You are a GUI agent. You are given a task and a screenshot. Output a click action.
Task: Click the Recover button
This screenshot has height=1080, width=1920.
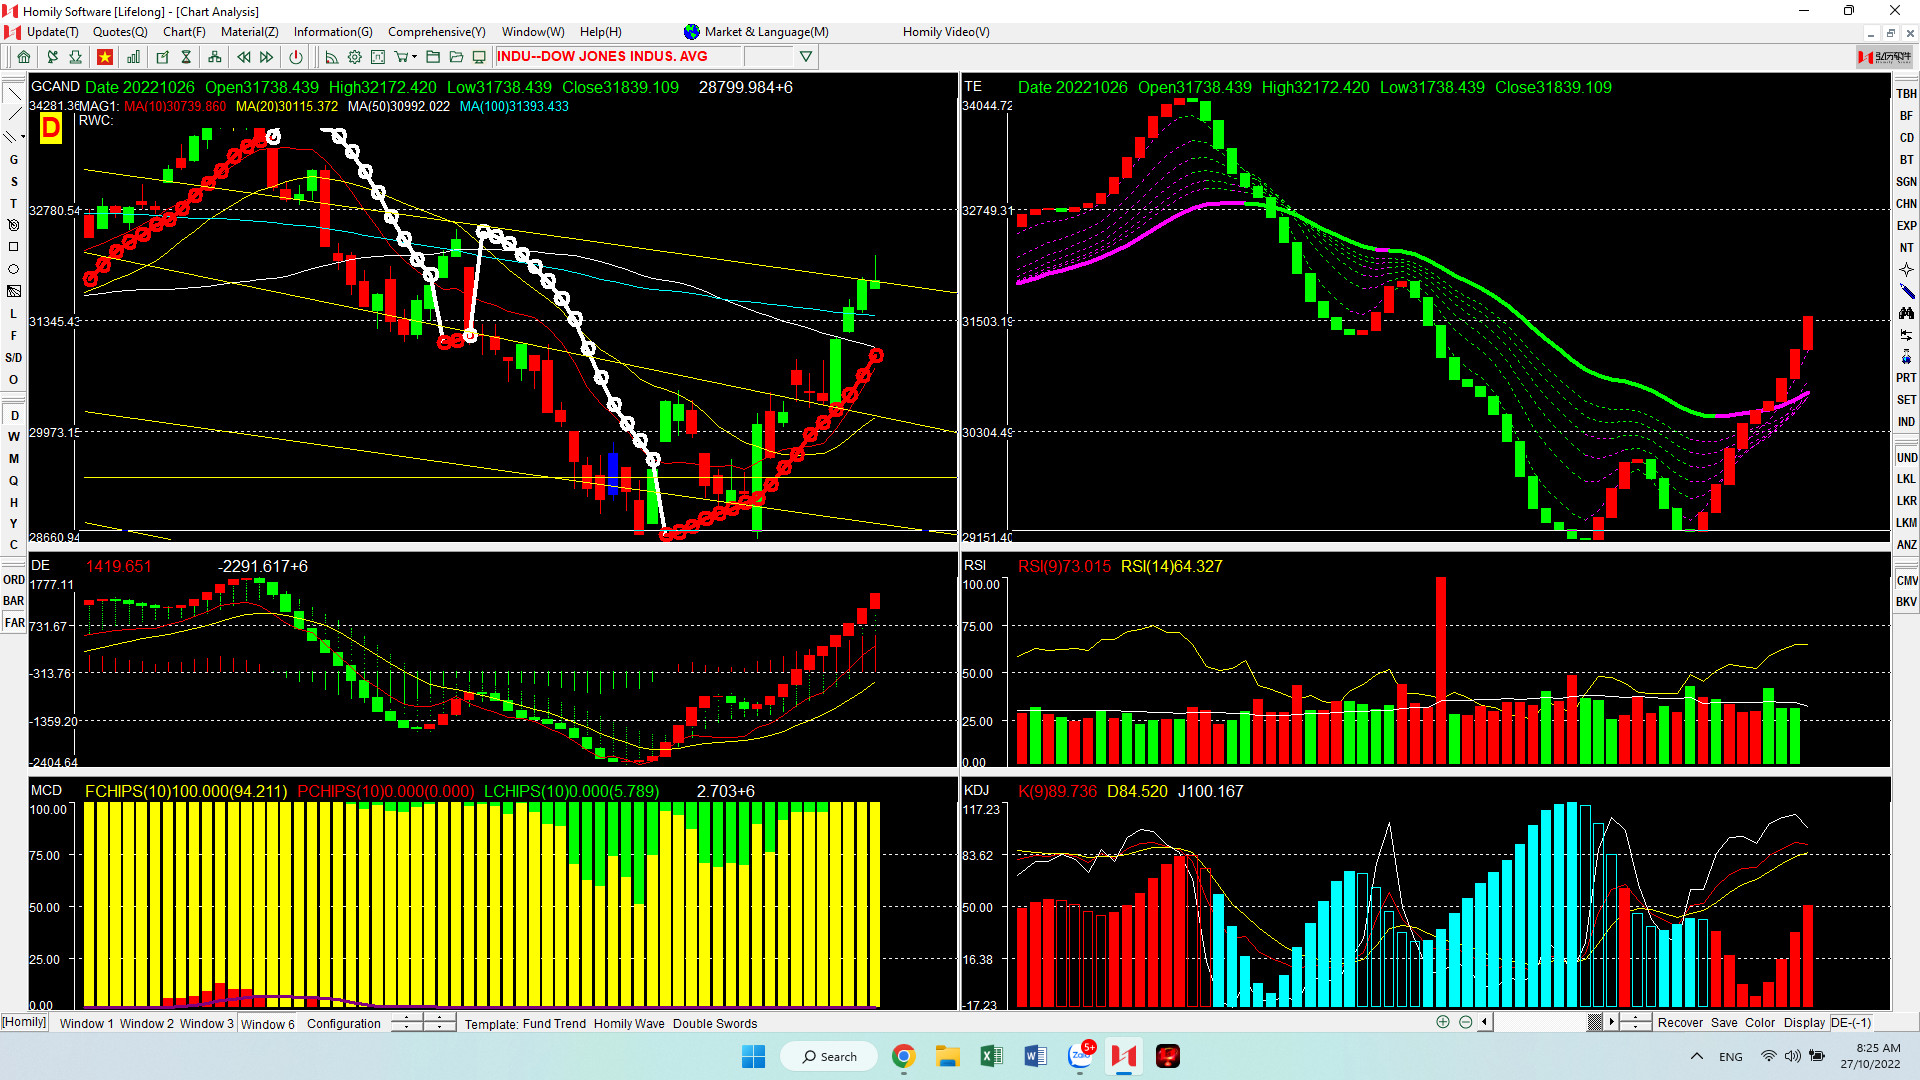pyautogui.click(x=1679, y=1022)
